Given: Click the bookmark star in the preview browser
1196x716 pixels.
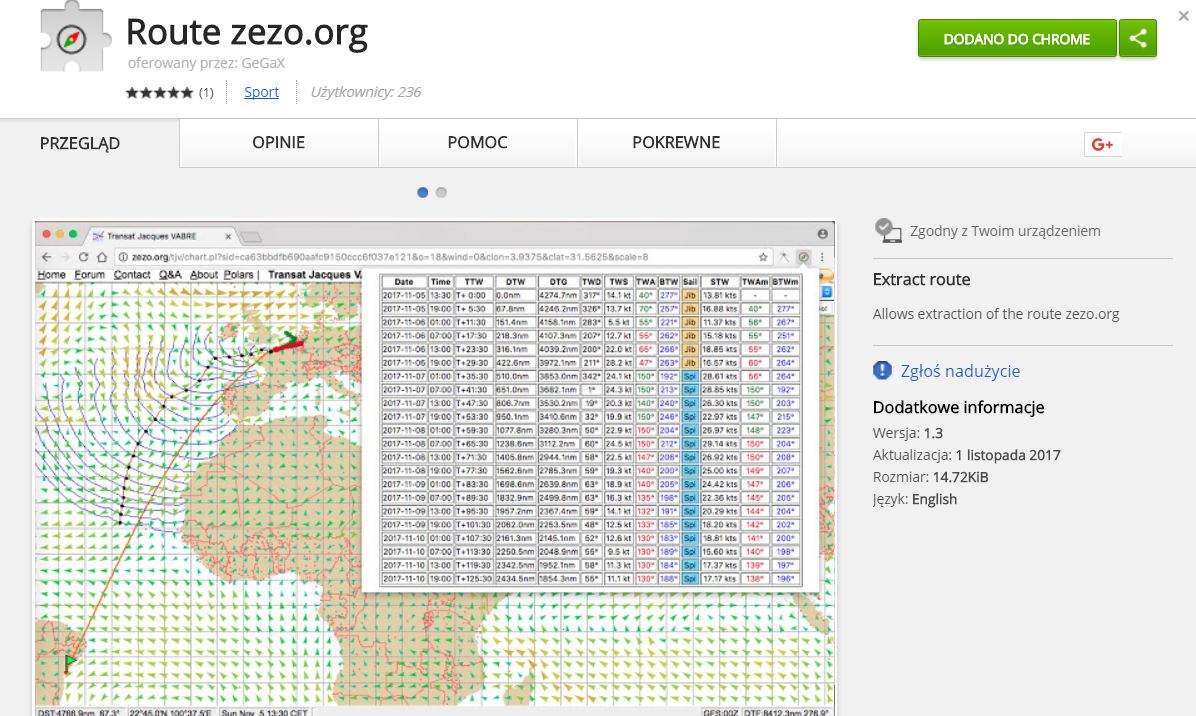Looking at the screenshot, I should pos(763,257).
